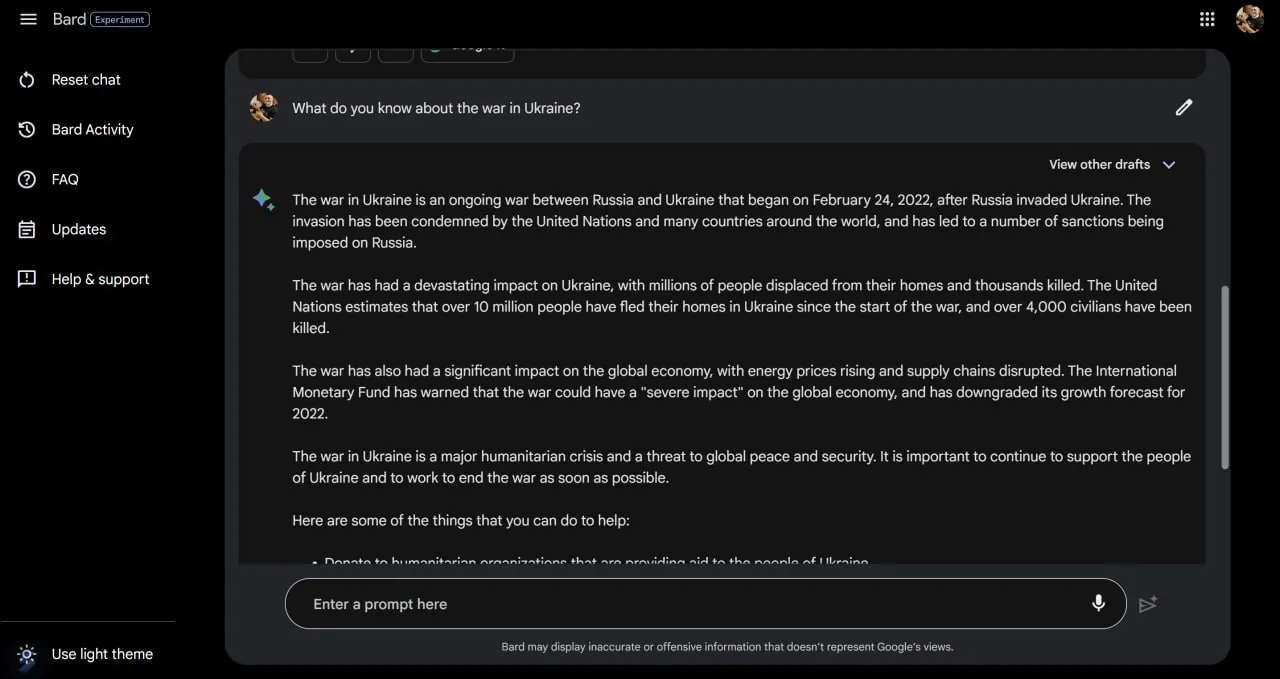
Task: Toggle Use light theme
Action: pos(85,654)
